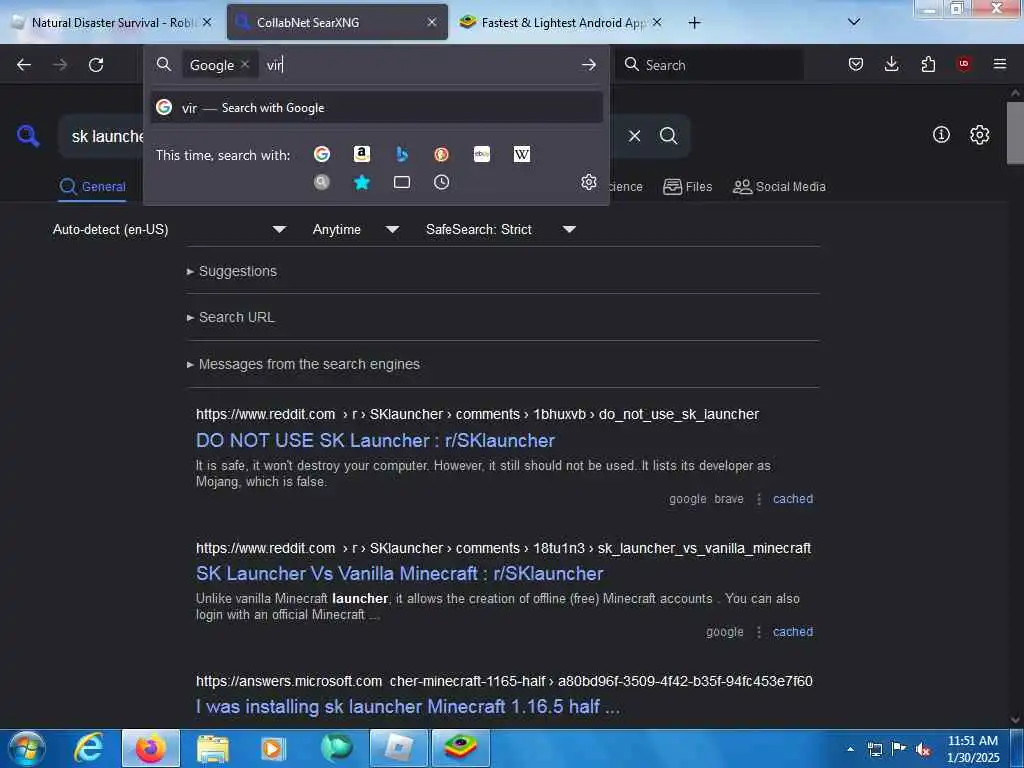Open SafeSearch: Strict dropdown
Viewport: 1024px width, 768px height.
point(500,229)
